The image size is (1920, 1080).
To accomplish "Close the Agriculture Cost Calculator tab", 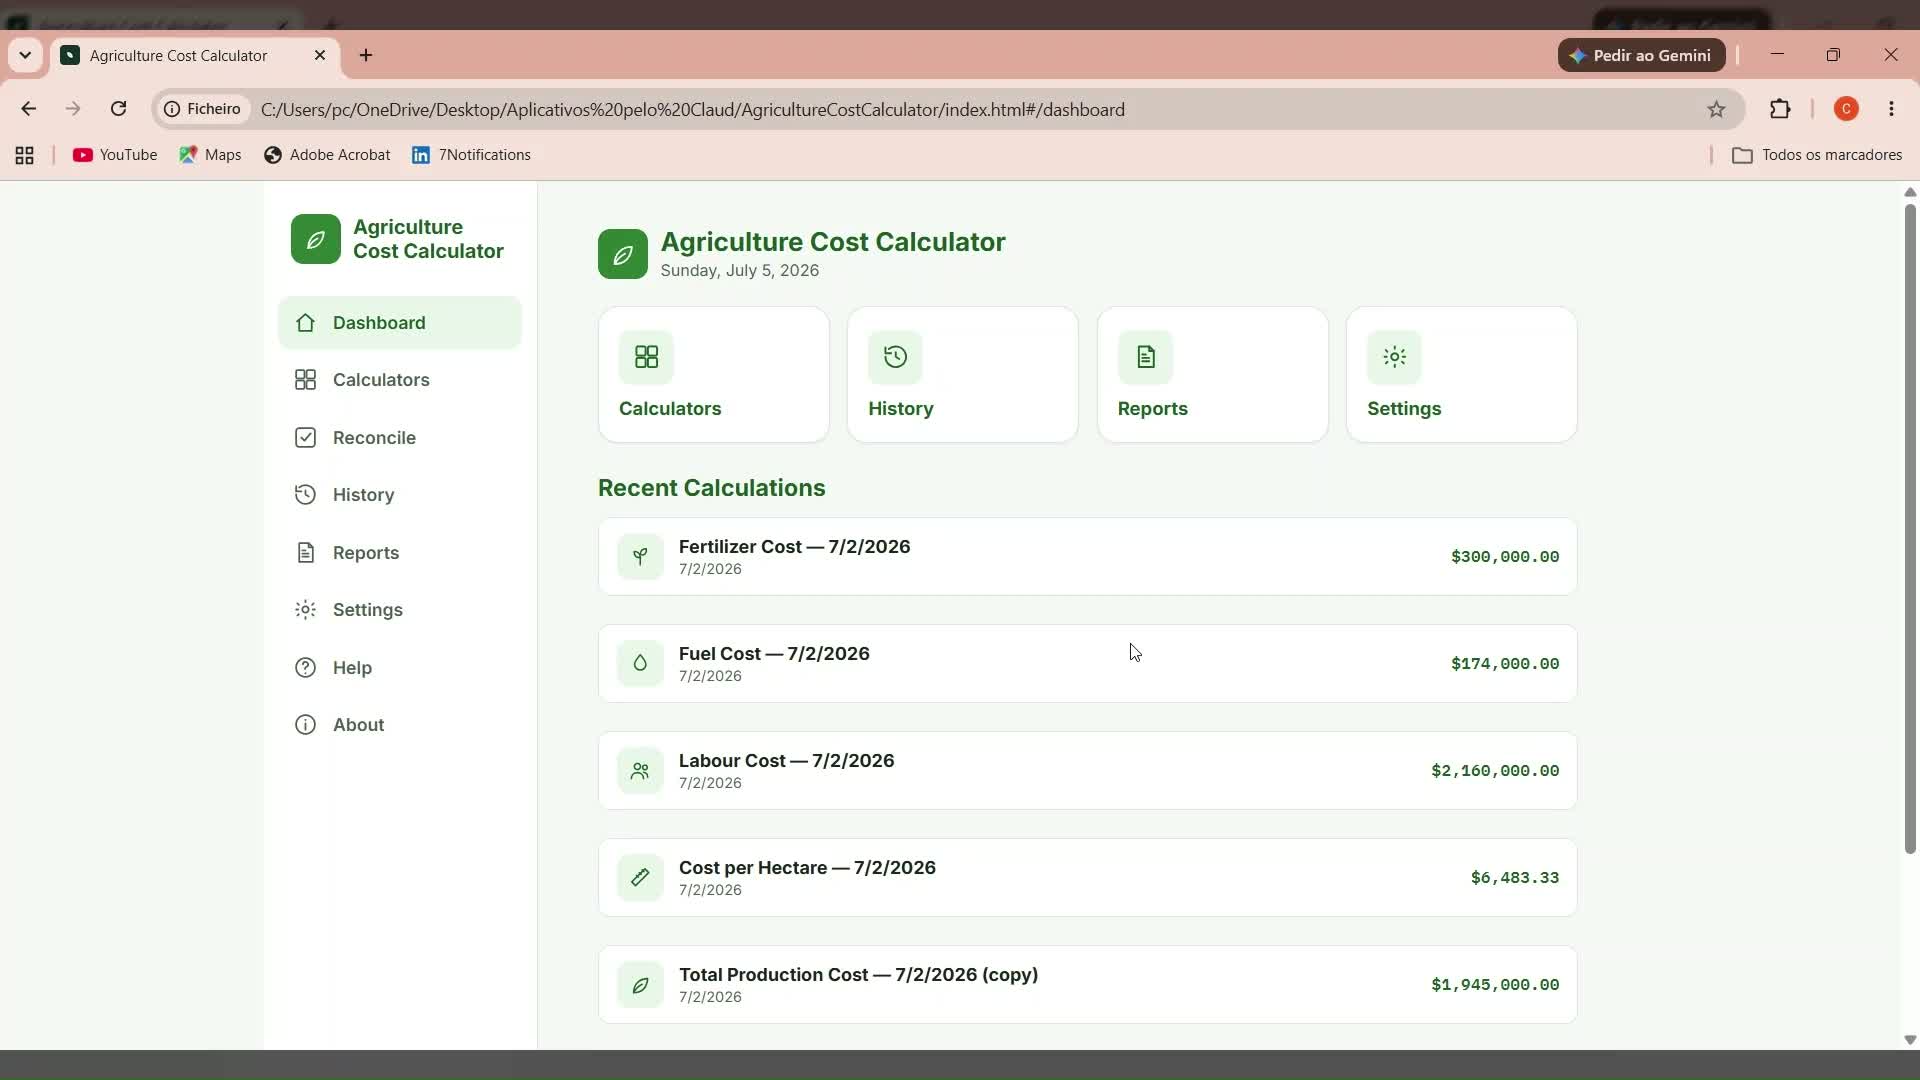I will [x=320, y=55].
